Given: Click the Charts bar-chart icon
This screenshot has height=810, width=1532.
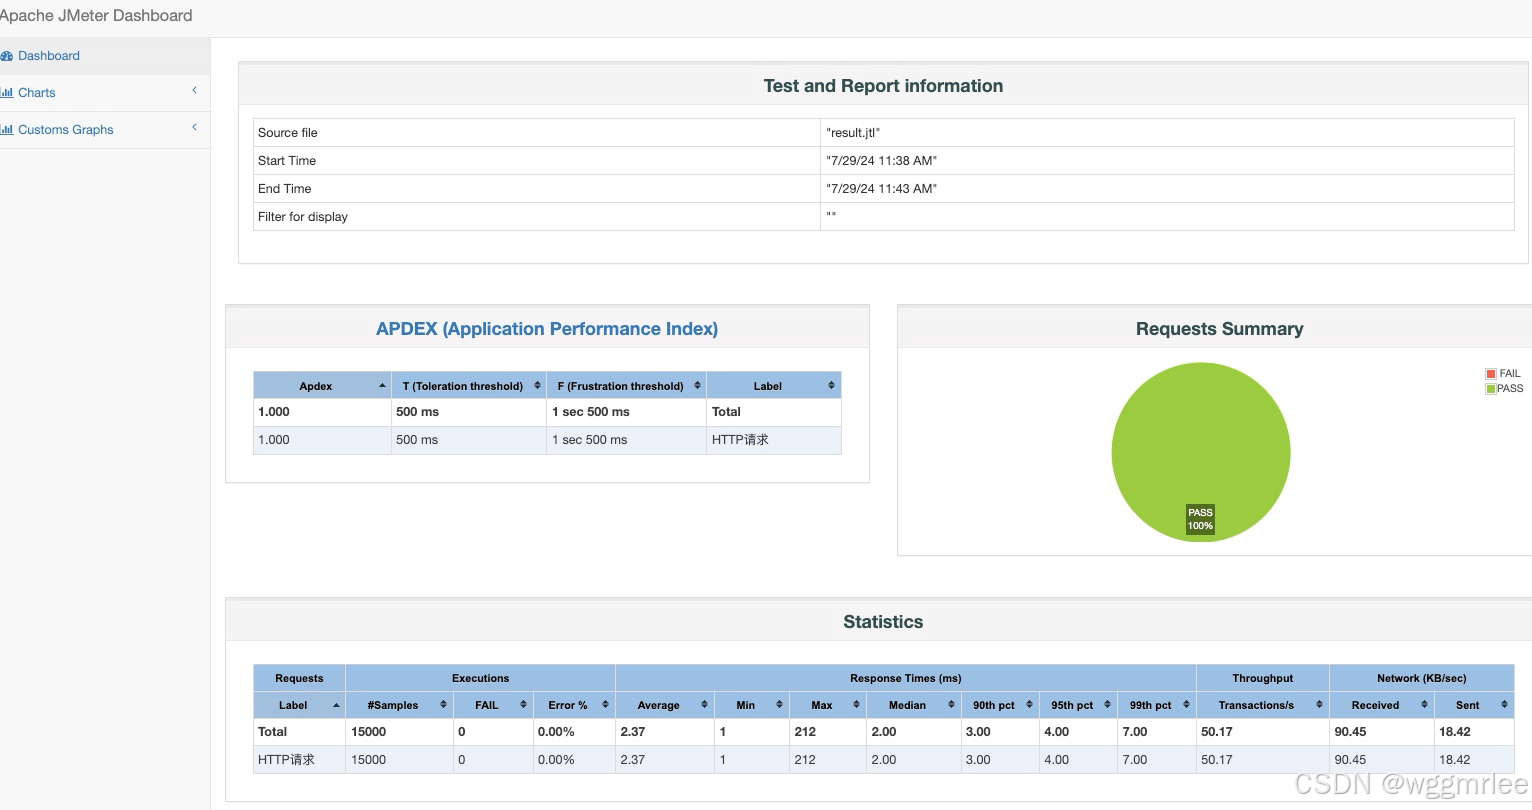Looking at the screenshot, I should click(x=7, y=93).
